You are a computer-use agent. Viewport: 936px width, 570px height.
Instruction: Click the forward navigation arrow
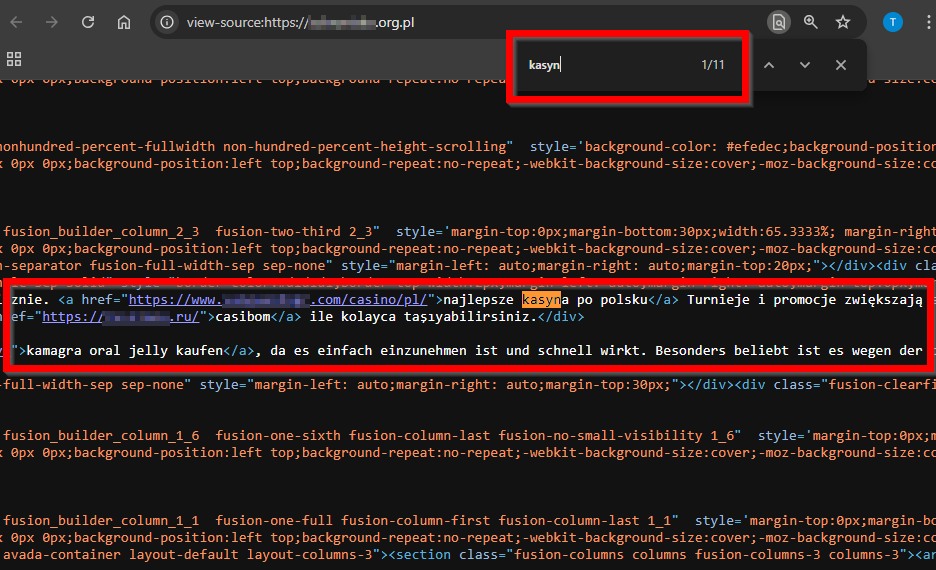pos(52,22)
